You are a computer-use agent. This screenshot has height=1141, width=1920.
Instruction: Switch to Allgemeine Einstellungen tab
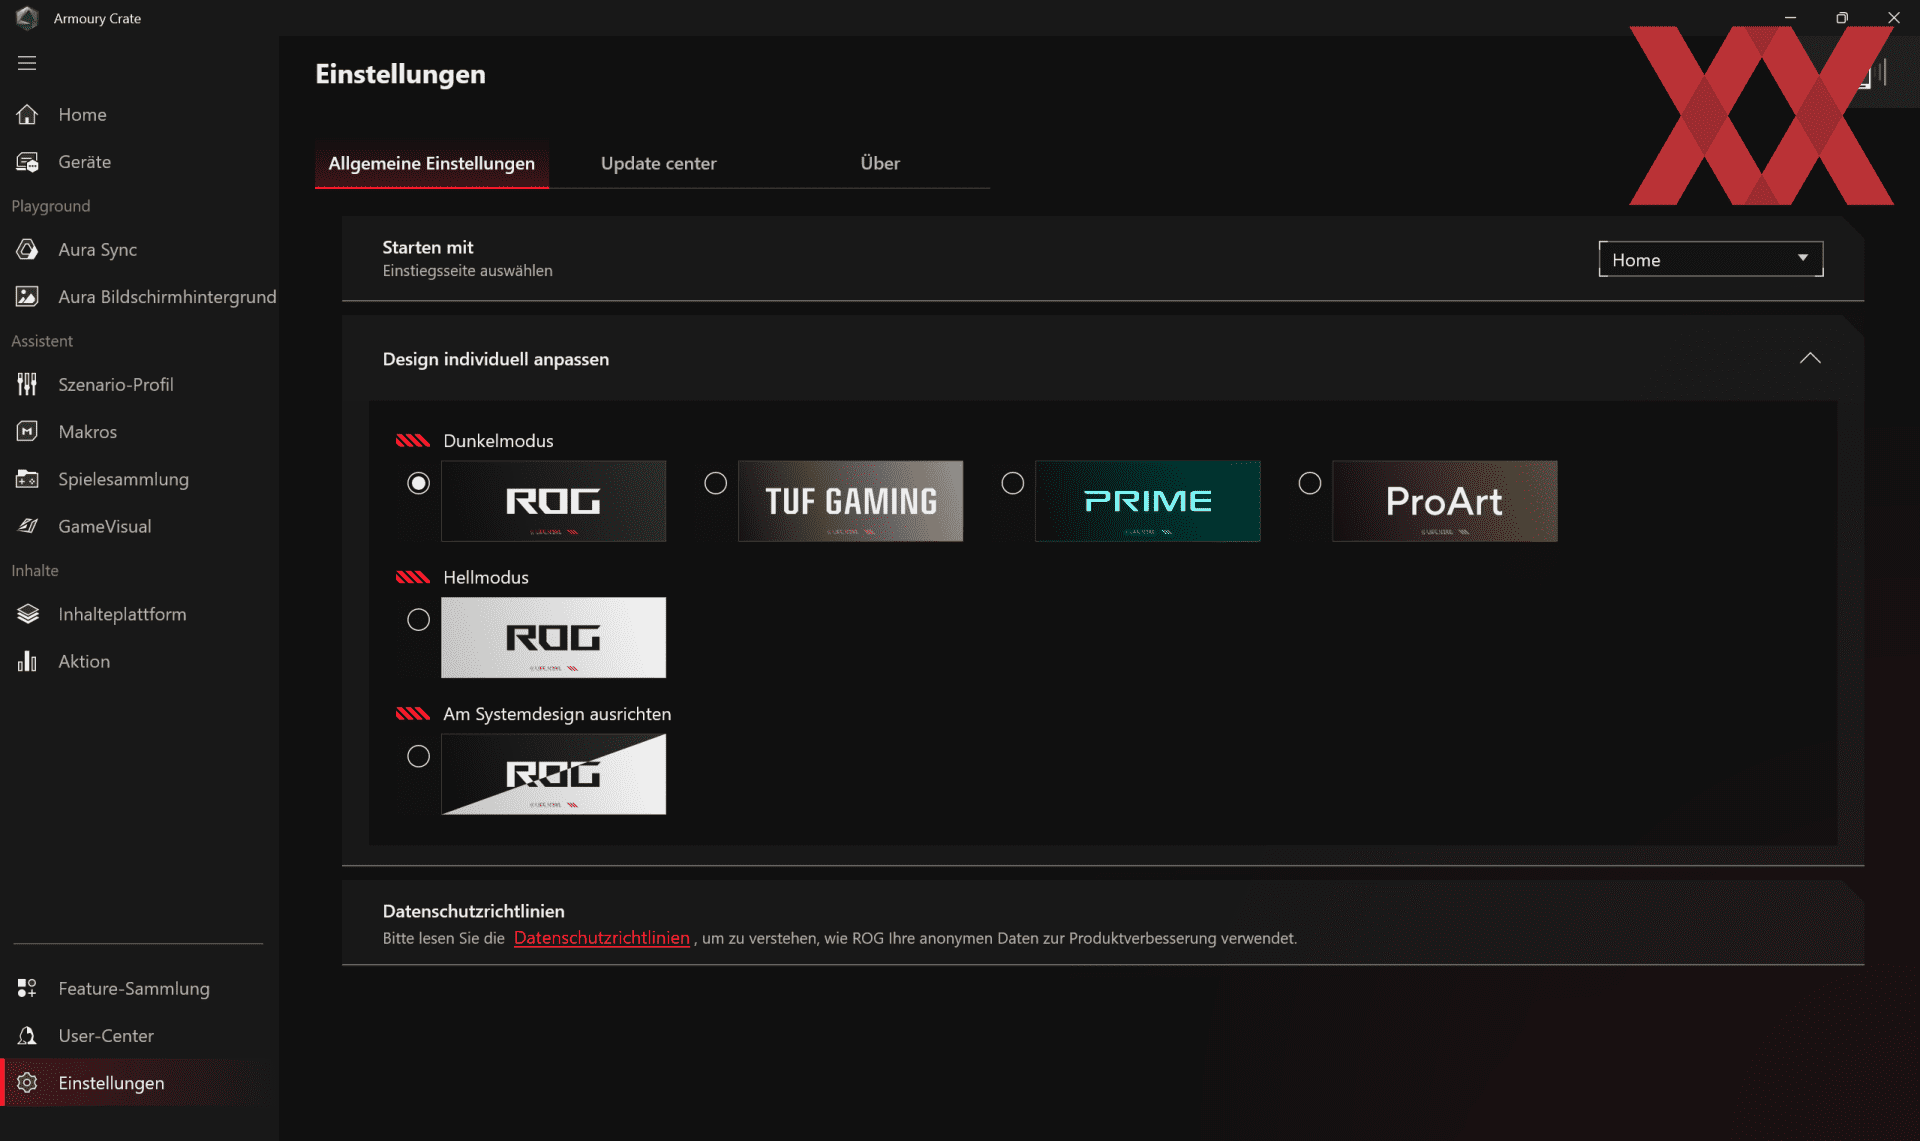432,163
